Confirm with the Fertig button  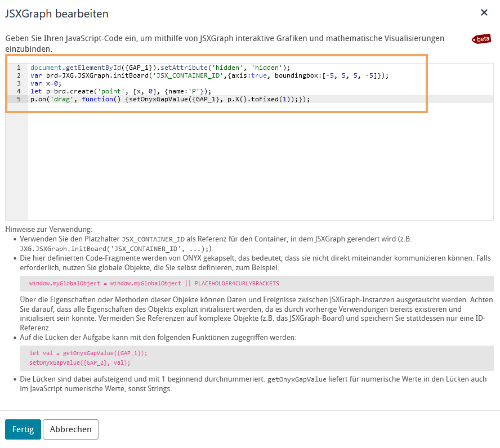pos(23,429)
